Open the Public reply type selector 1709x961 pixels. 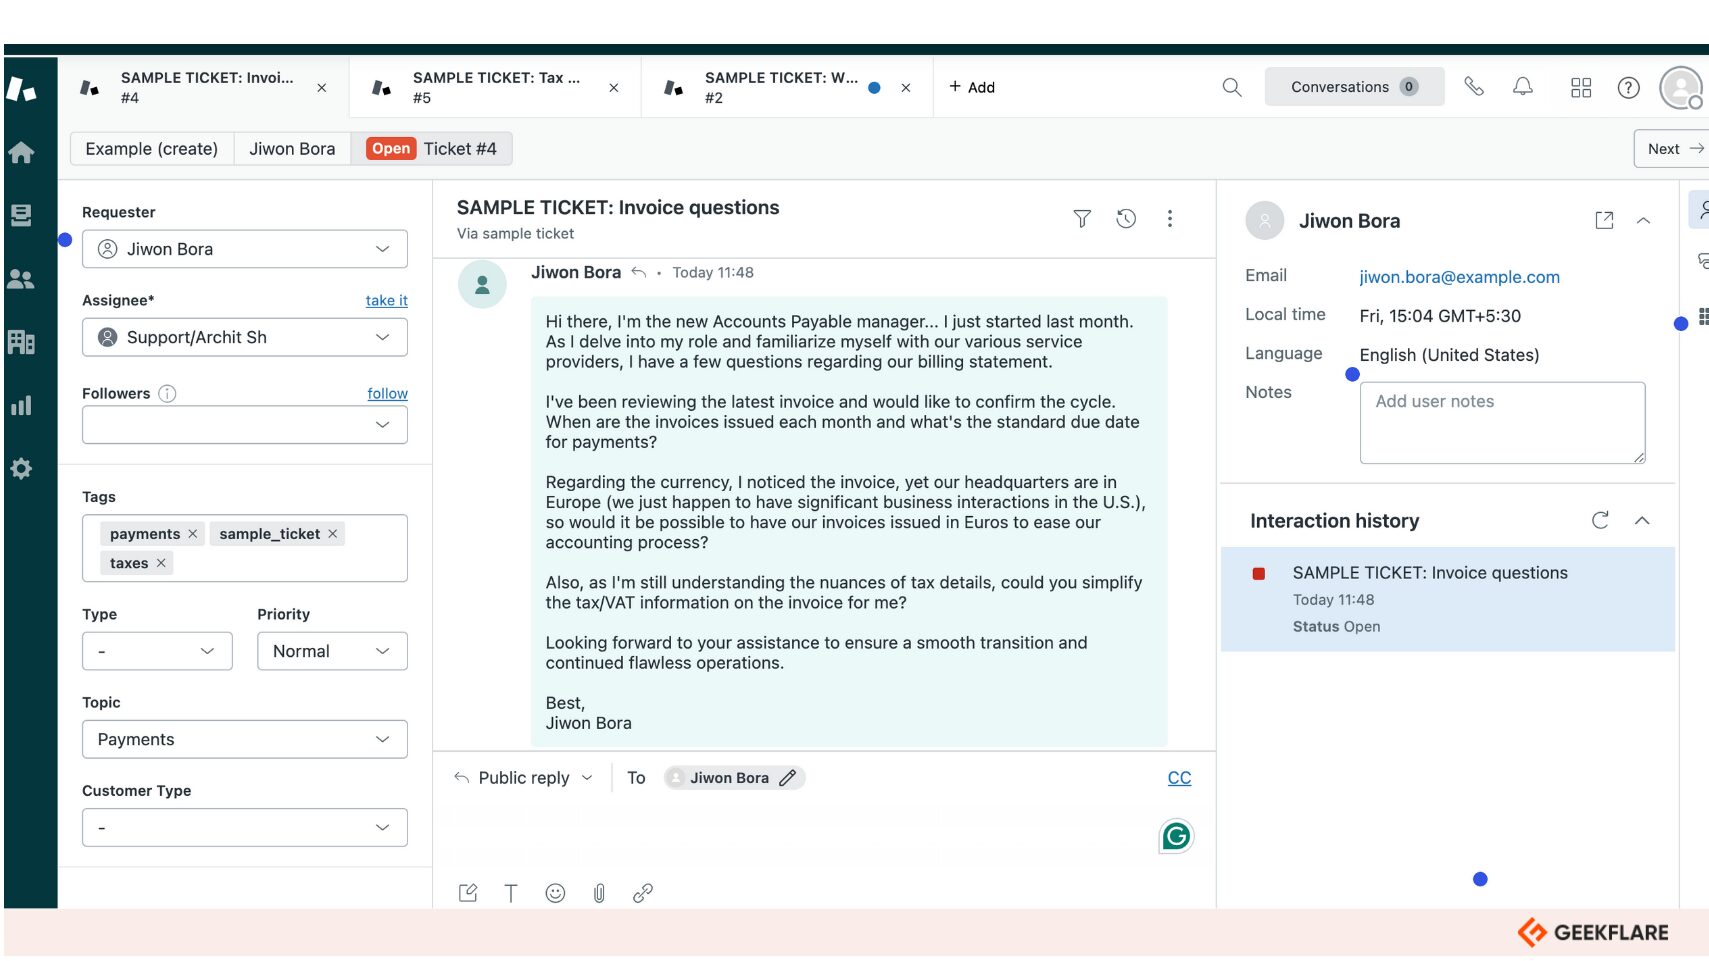click(x=524, y=778)
